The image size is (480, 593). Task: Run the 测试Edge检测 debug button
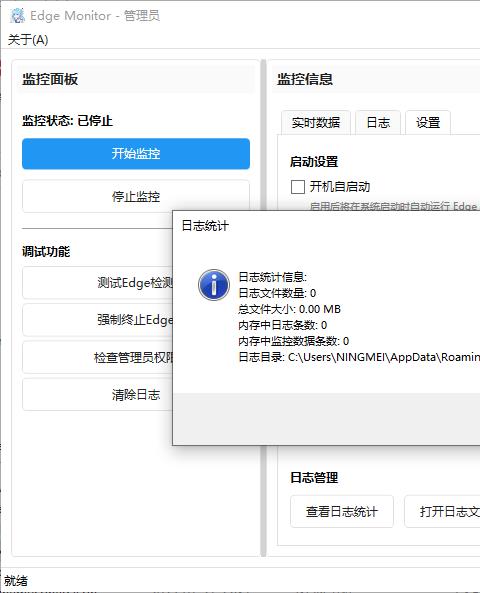click(x=98, y=283)
